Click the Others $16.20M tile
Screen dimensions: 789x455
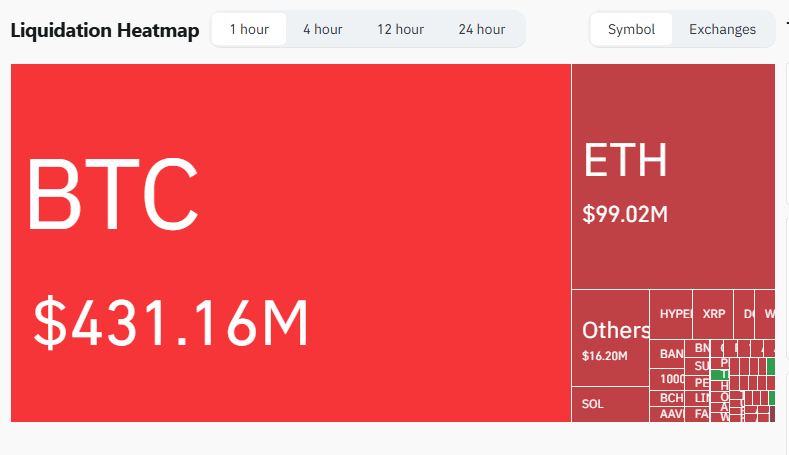click(x=610, y=338)
